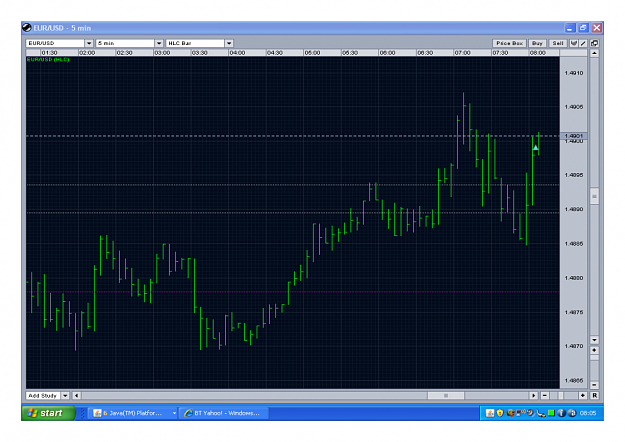Viewport: 625px width, 442px height.
Task: Click the 1.4870 price axis label
Action: pos(574,346)
